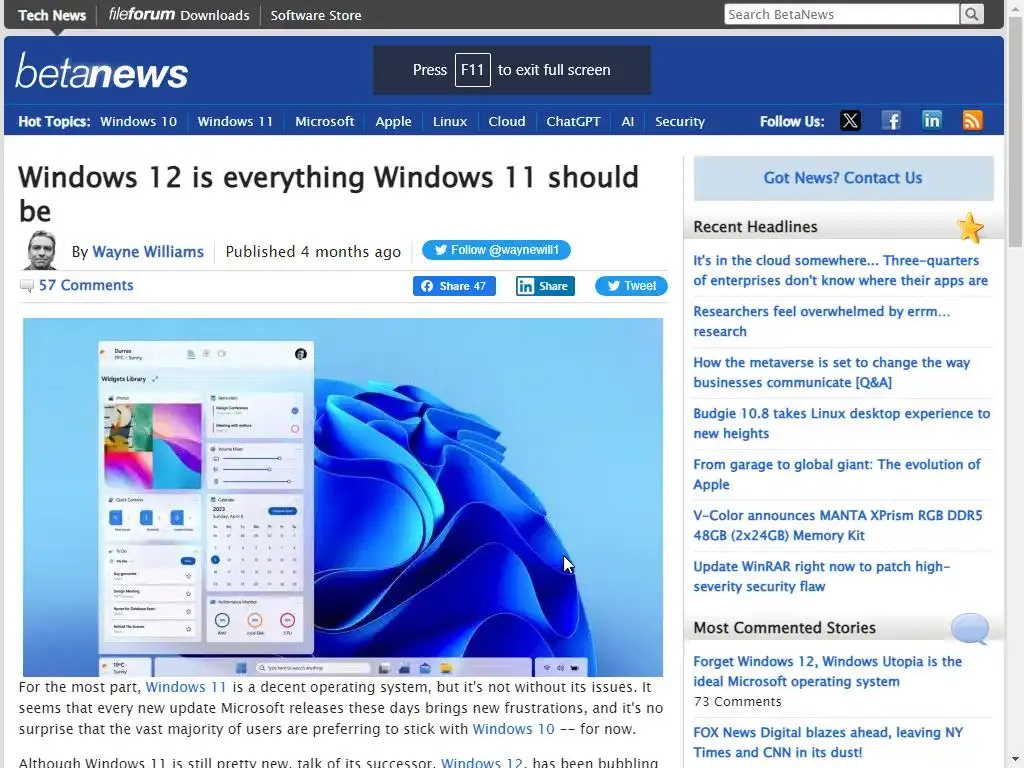This screenshot has width=1024, height=768.
Task: Click LinkedIn Share button
Action: (545, 286)
